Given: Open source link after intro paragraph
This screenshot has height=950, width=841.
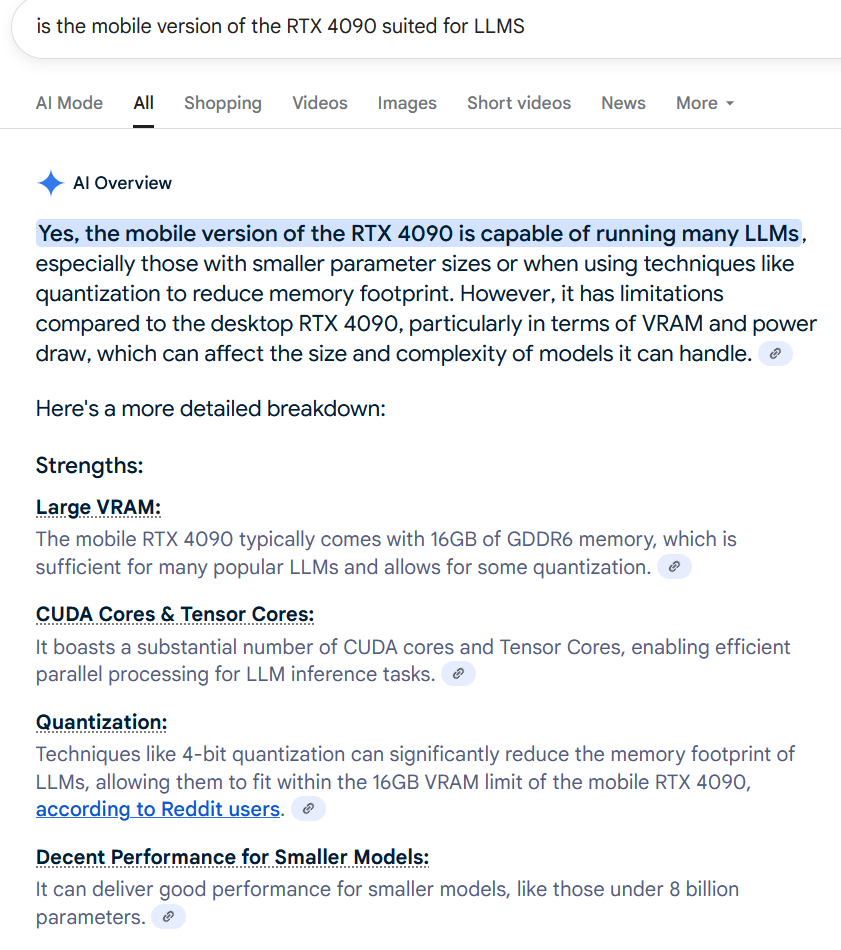Looking at the screenshot, I should point(775,353).
